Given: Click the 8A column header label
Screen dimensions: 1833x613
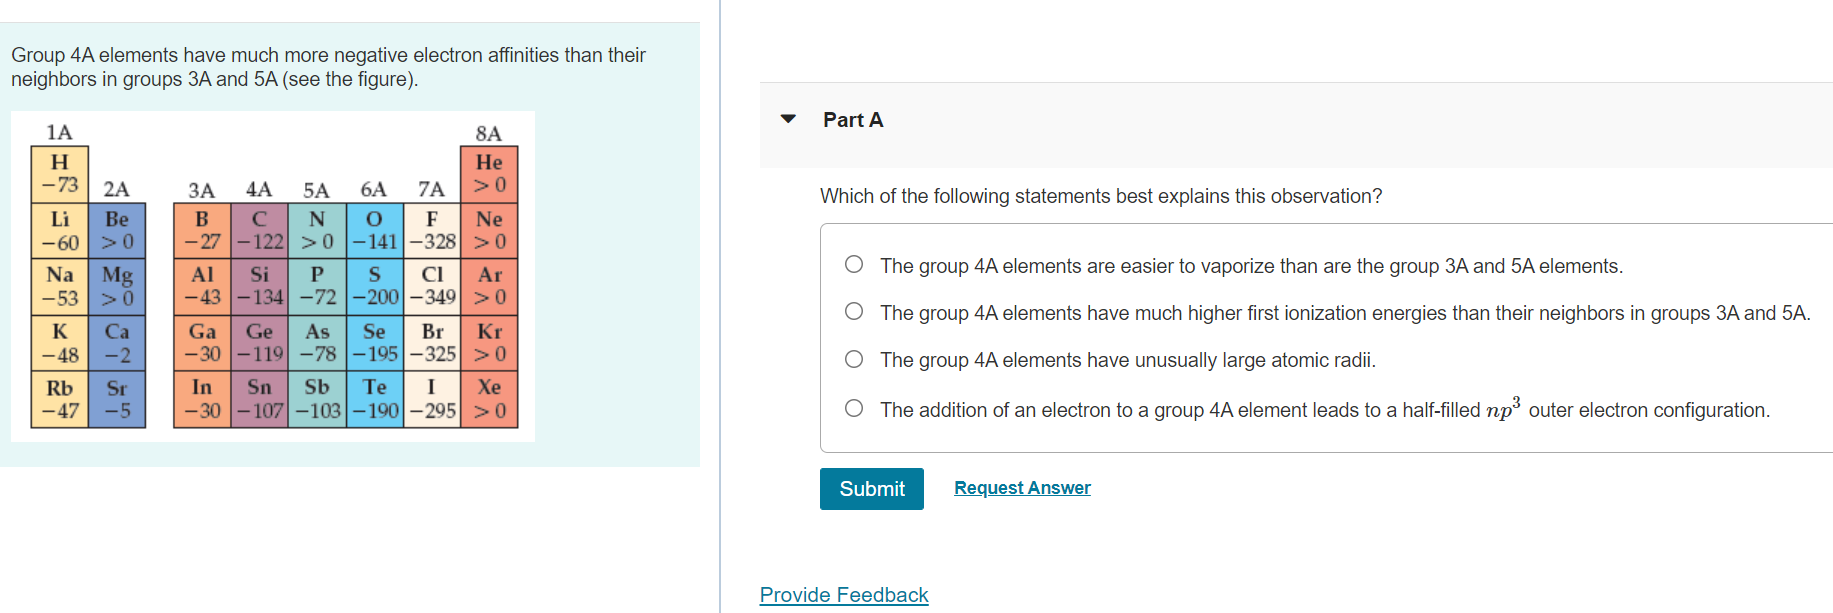Looking at the screenshot, I should click(x=489, y=131).
